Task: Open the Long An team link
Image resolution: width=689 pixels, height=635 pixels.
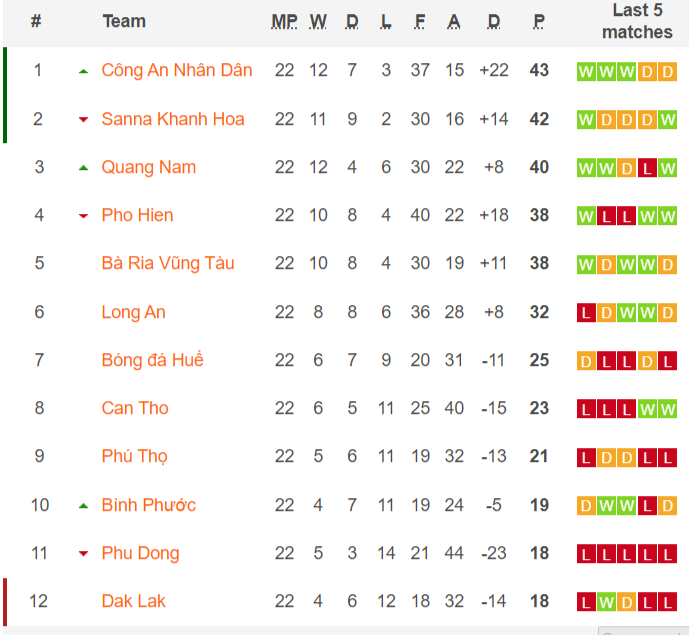Action: 133,312
